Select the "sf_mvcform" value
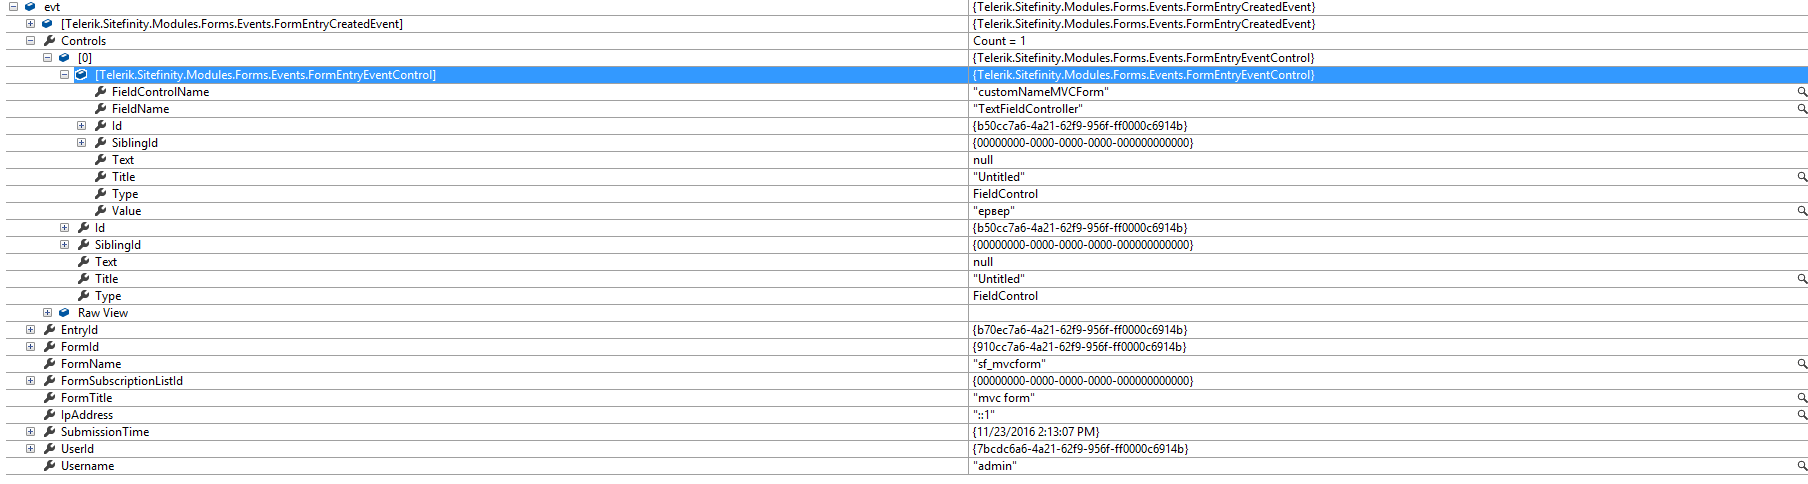Screen dimensions: 1808x484 pyautogui.click(x=1009, y=364)
